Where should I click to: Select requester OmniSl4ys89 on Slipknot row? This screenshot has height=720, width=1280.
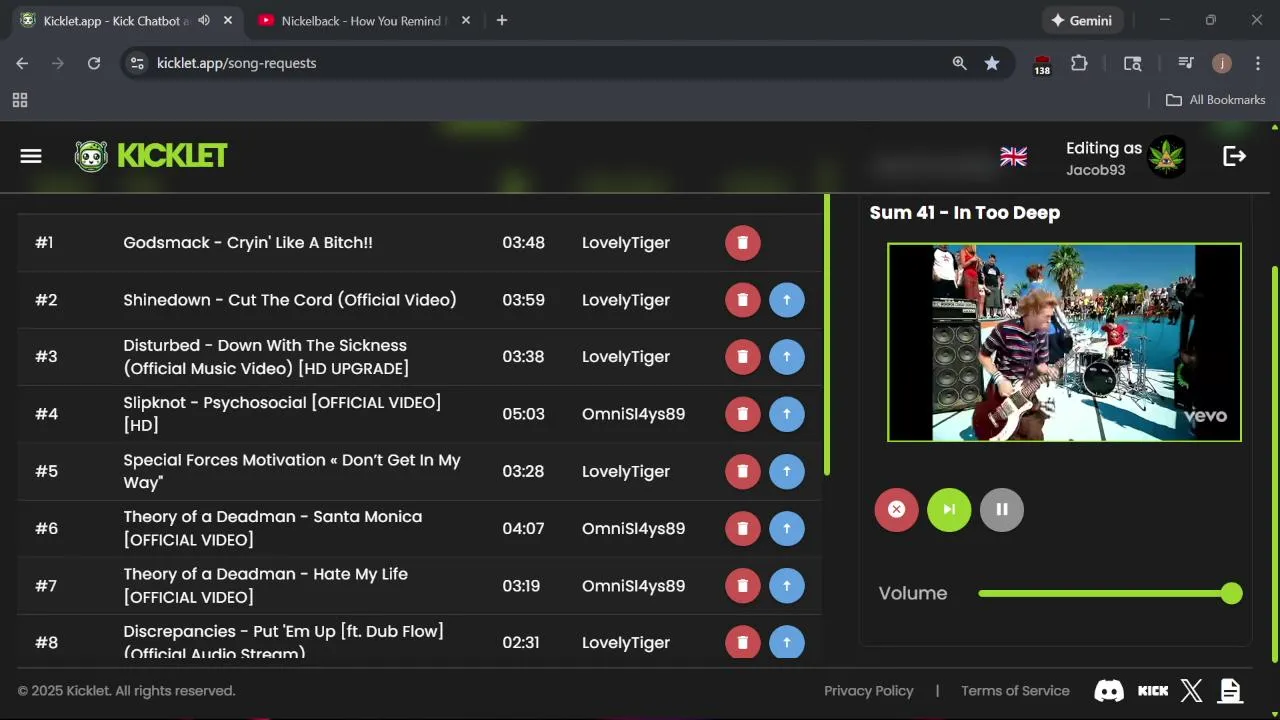[x=633, y=414]
